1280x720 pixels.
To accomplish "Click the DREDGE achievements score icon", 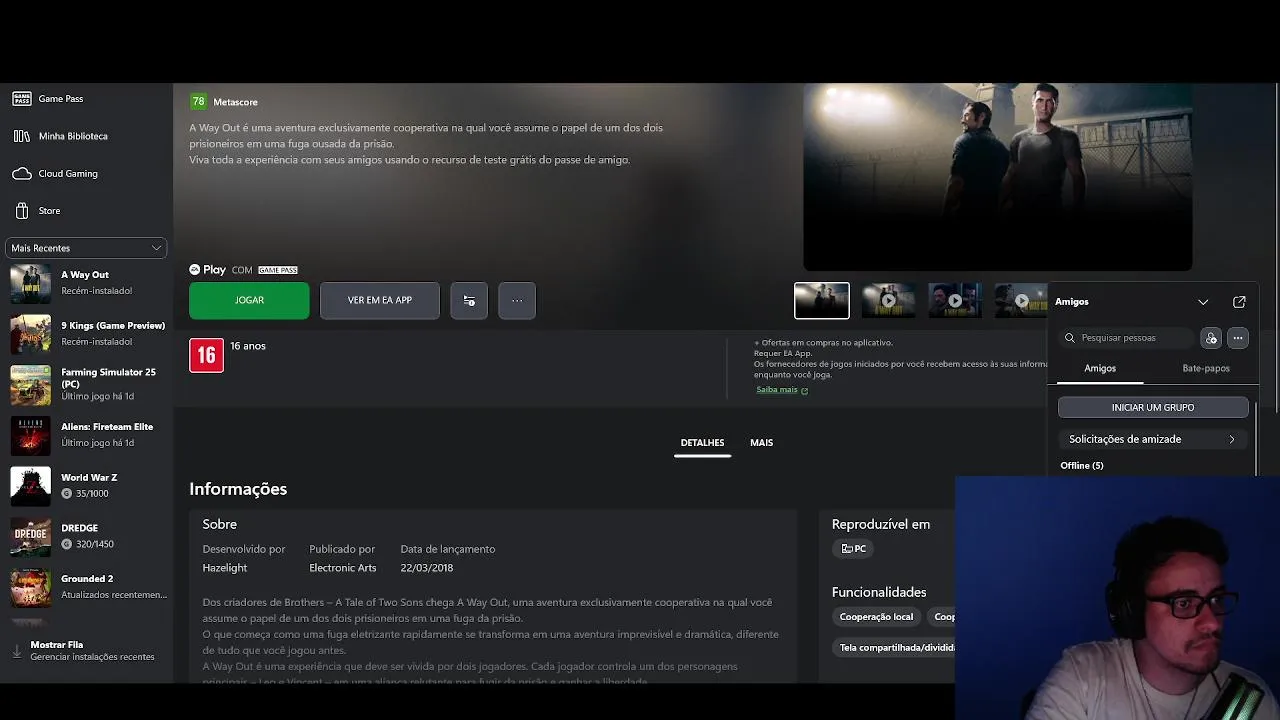I will 67,544.
